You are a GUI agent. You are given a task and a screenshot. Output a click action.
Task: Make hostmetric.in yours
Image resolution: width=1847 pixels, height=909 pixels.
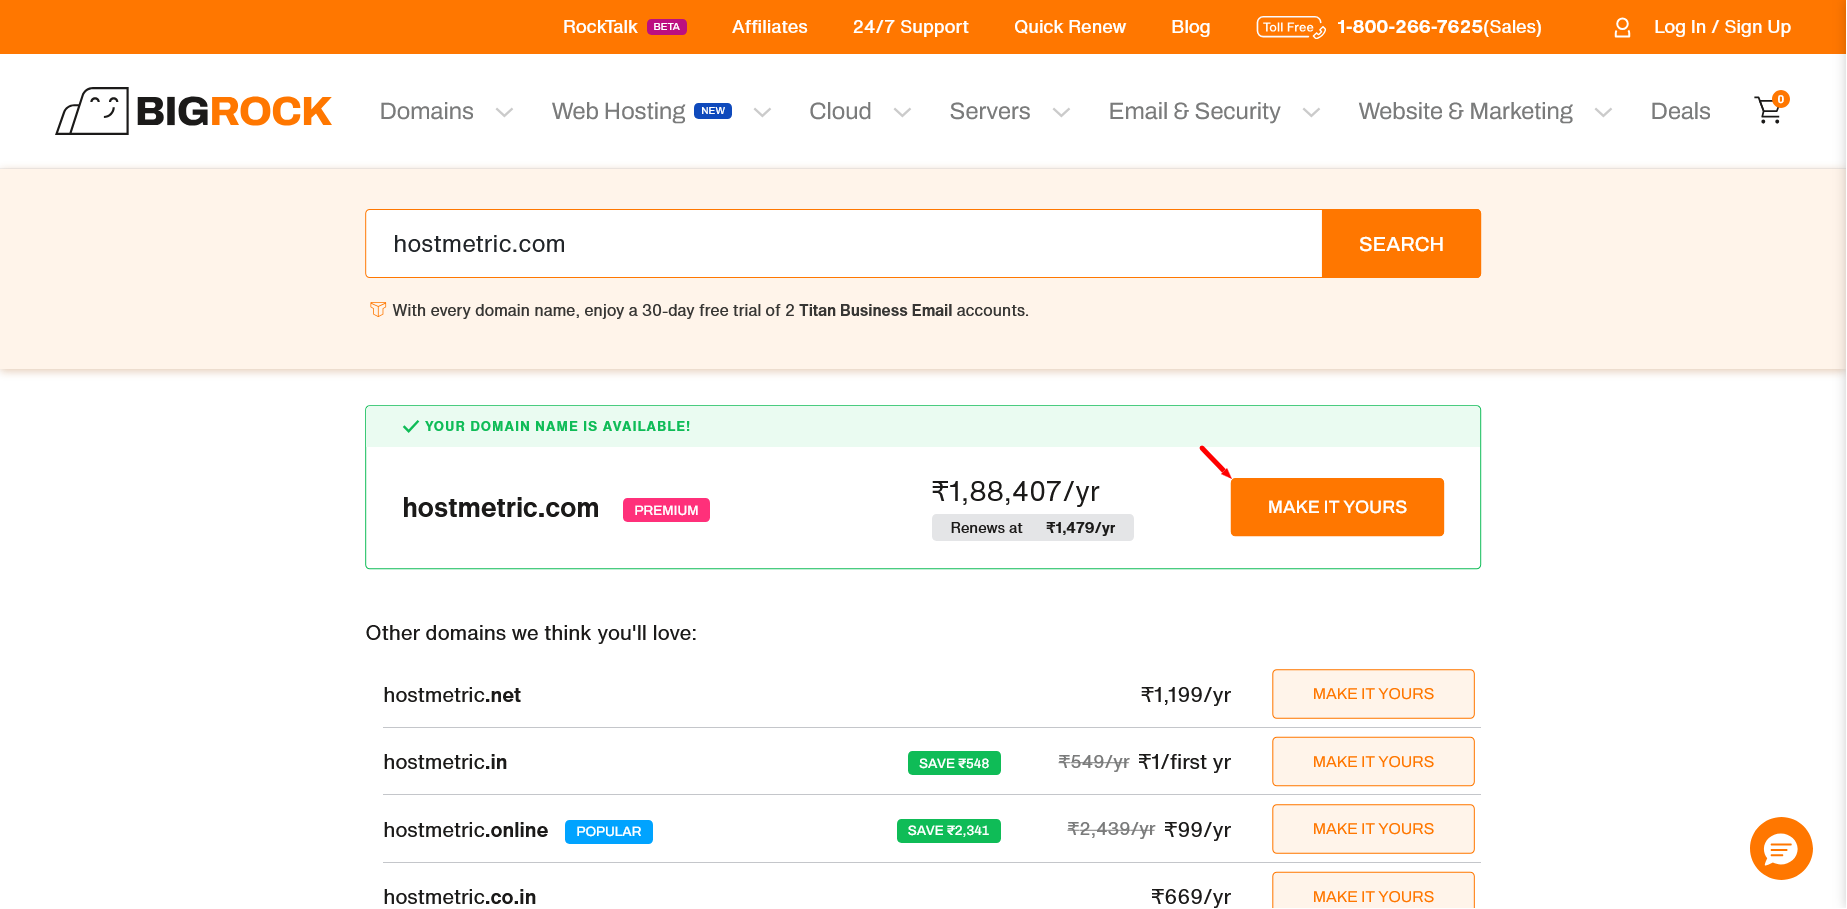[1373, 762]
